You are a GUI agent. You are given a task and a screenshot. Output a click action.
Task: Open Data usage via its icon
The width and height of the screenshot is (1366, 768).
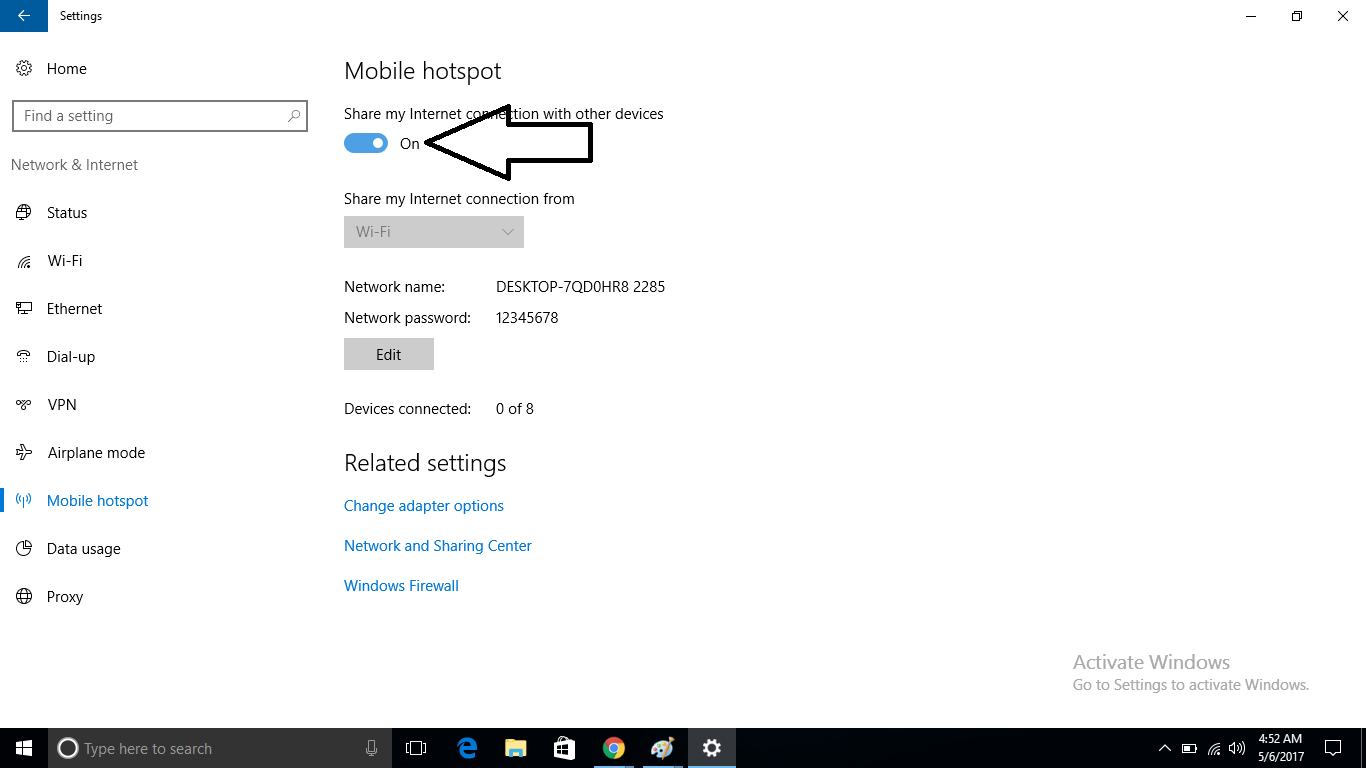click(x=24, y=548)
